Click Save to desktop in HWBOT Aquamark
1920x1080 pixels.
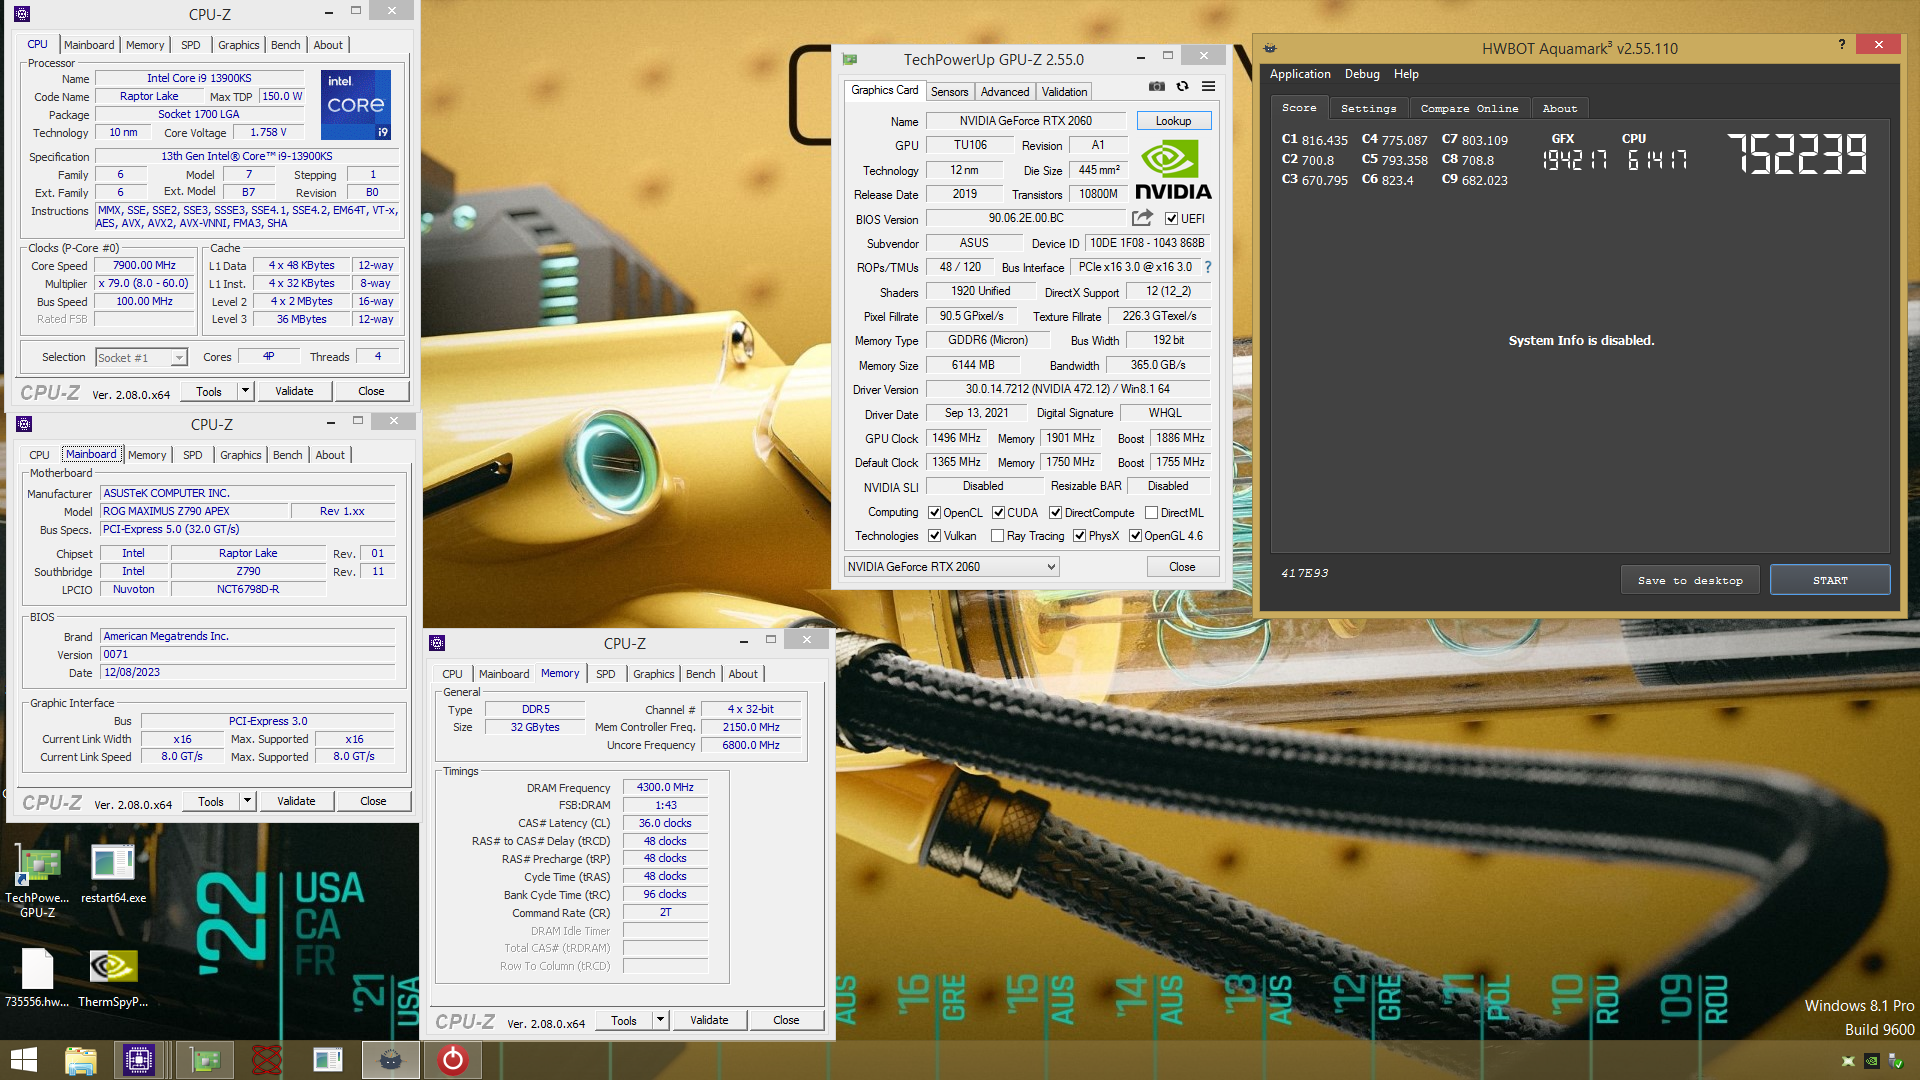point(1689,580)
